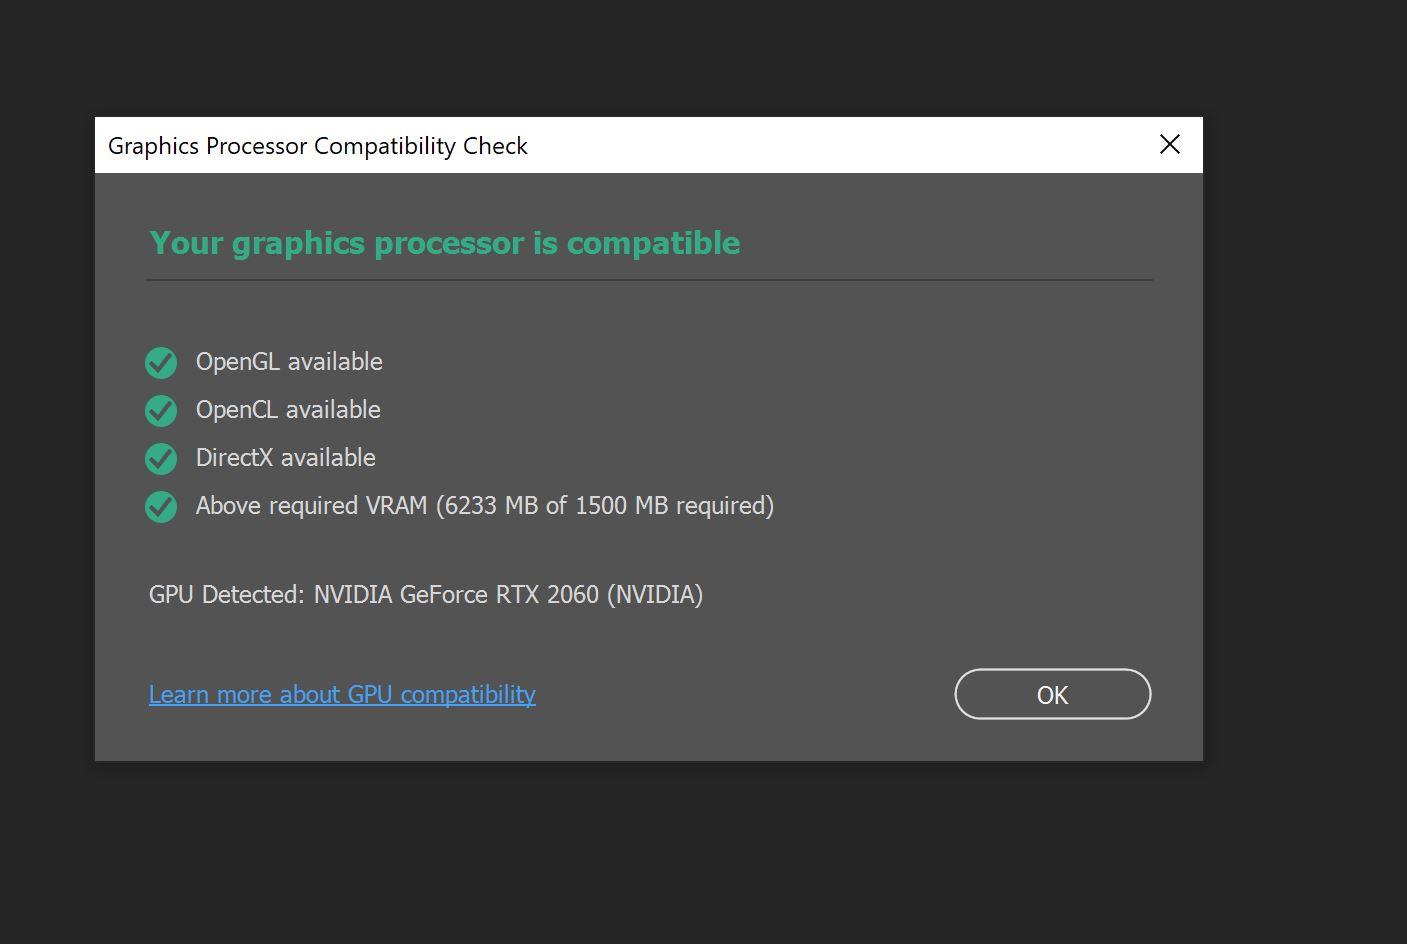Image resolution: width=1407 pixels, height=944 pixels.
Task: Select the 'OpenGL available' text
Action: pos(289,362)
